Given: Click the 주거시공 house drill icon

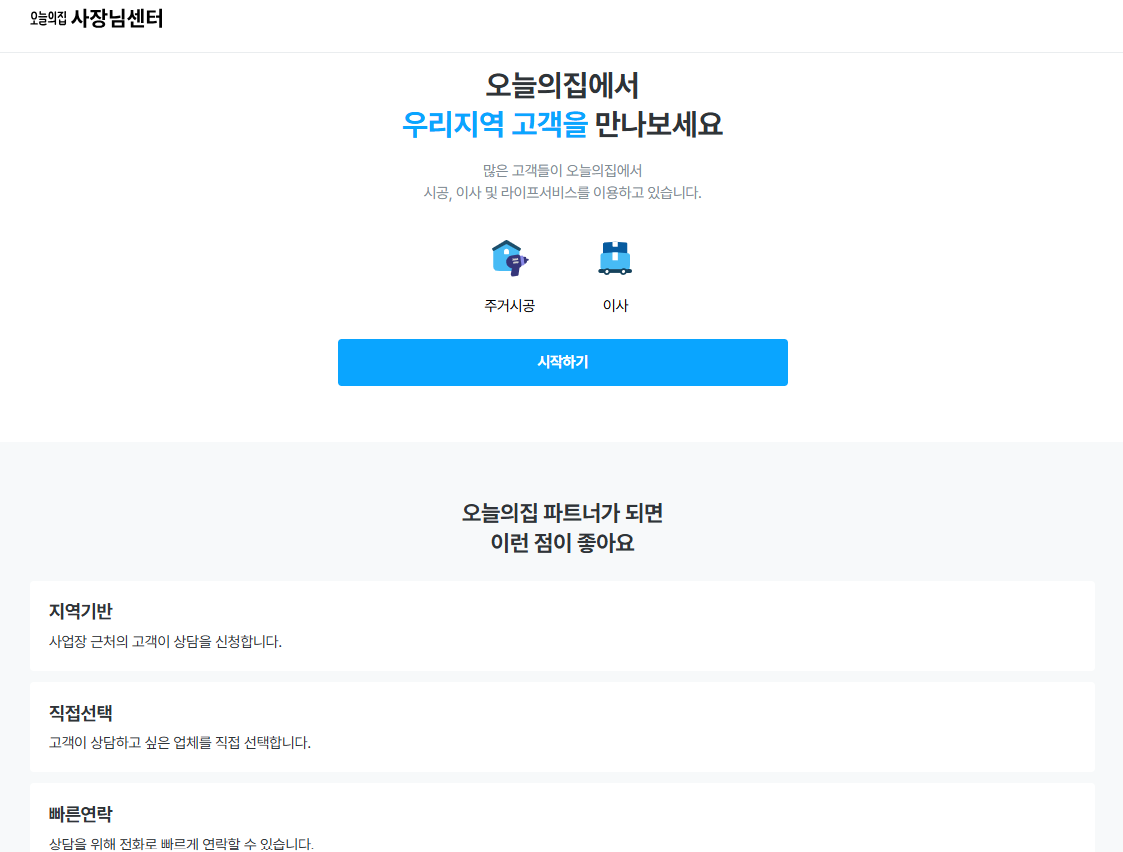Looking at the screenshot, I should pyautogui.click(x=509, y=258).
